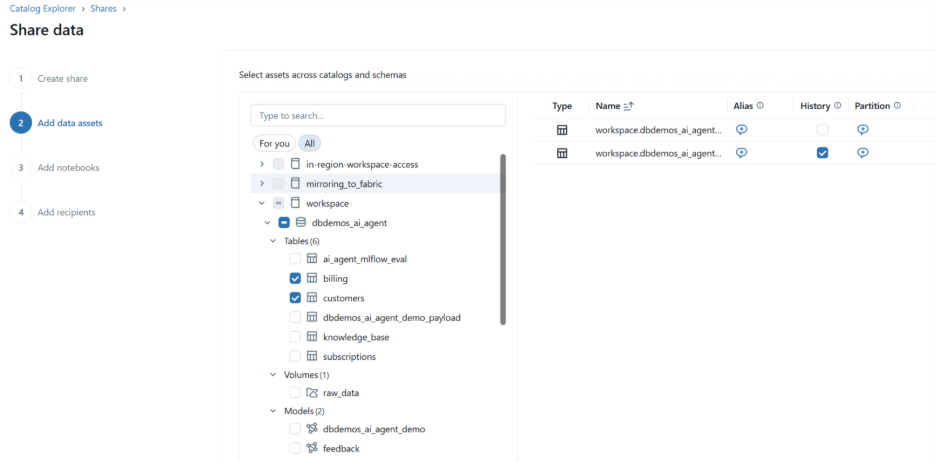Click the asset tree vertical scrollbar
Screen dimensions: 936x462
pos(503,240)
